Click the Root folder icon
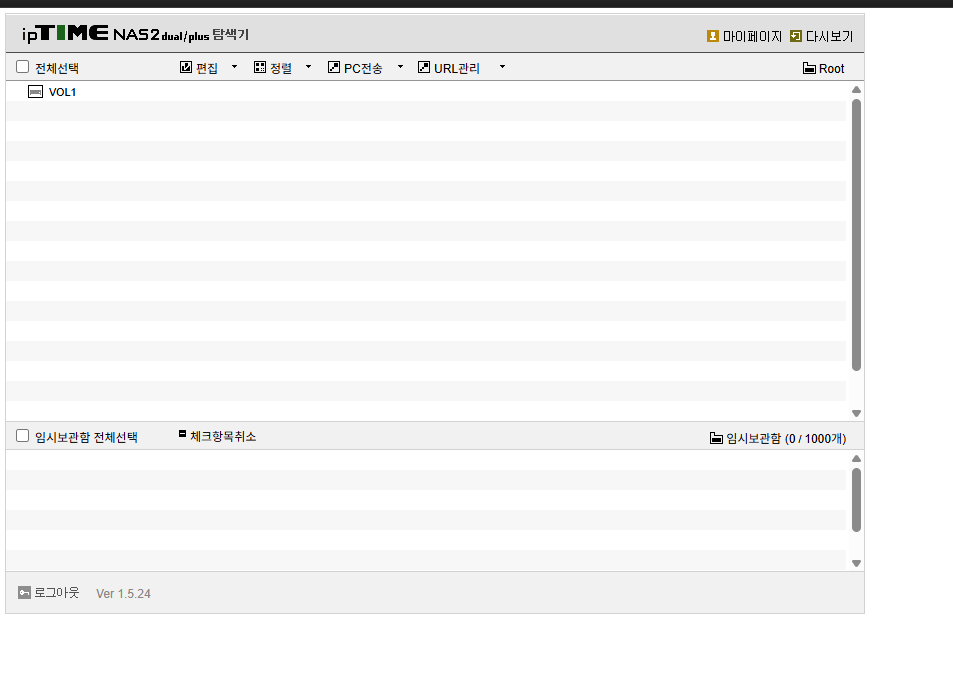The height and width of the screenshot is (674, 953). coord(809,68)
